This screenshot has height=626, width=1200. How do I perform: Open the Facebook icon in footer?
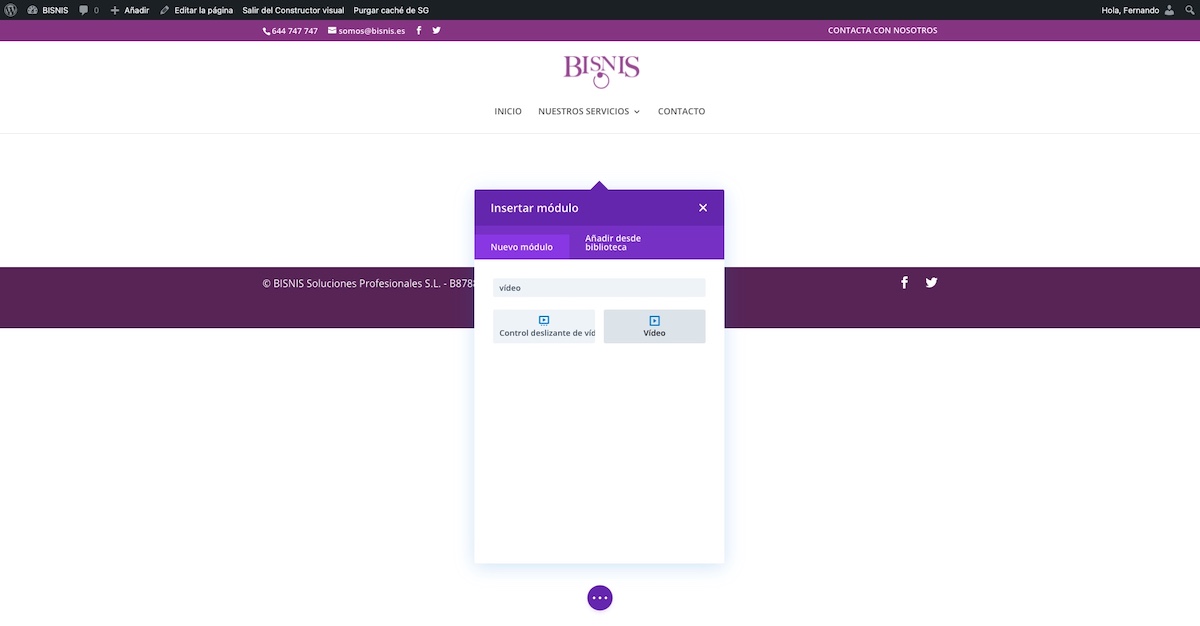pos(904,283)
